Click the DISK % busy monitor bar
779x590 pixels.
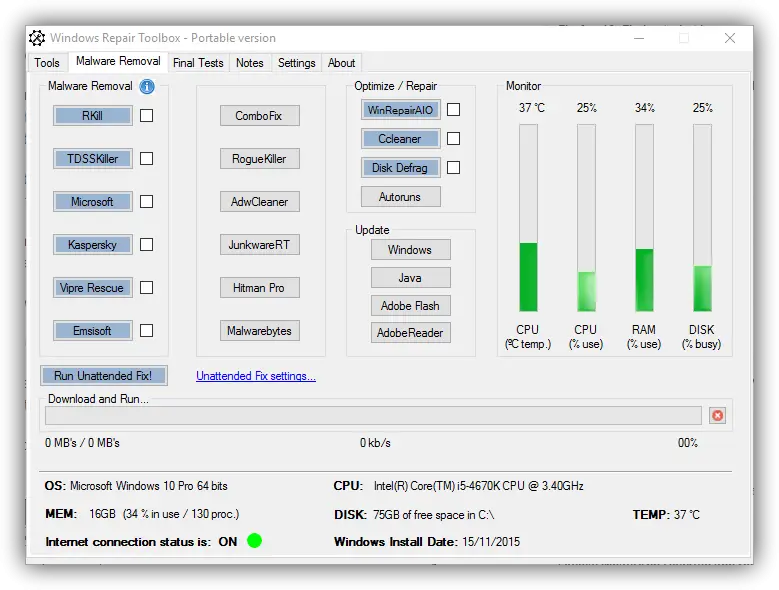702,218
